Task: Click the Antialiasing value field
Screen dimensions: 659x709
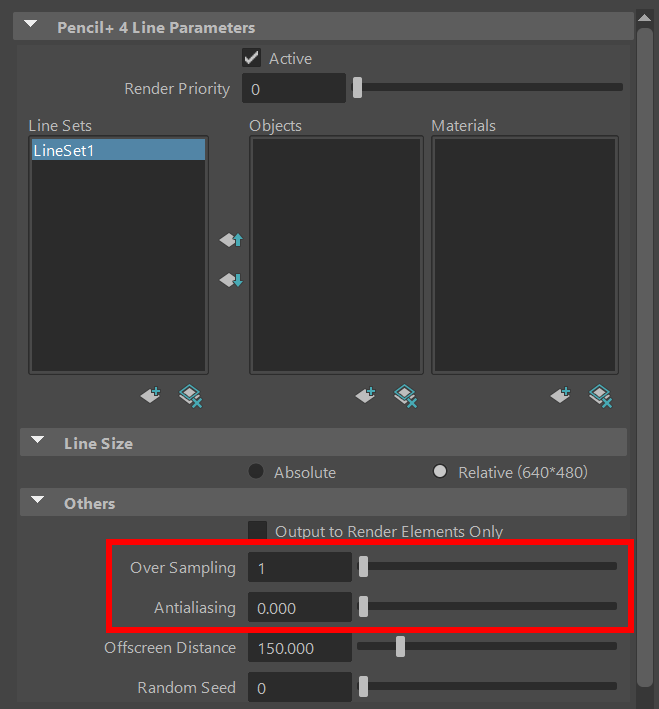Action: click(299, 607)
